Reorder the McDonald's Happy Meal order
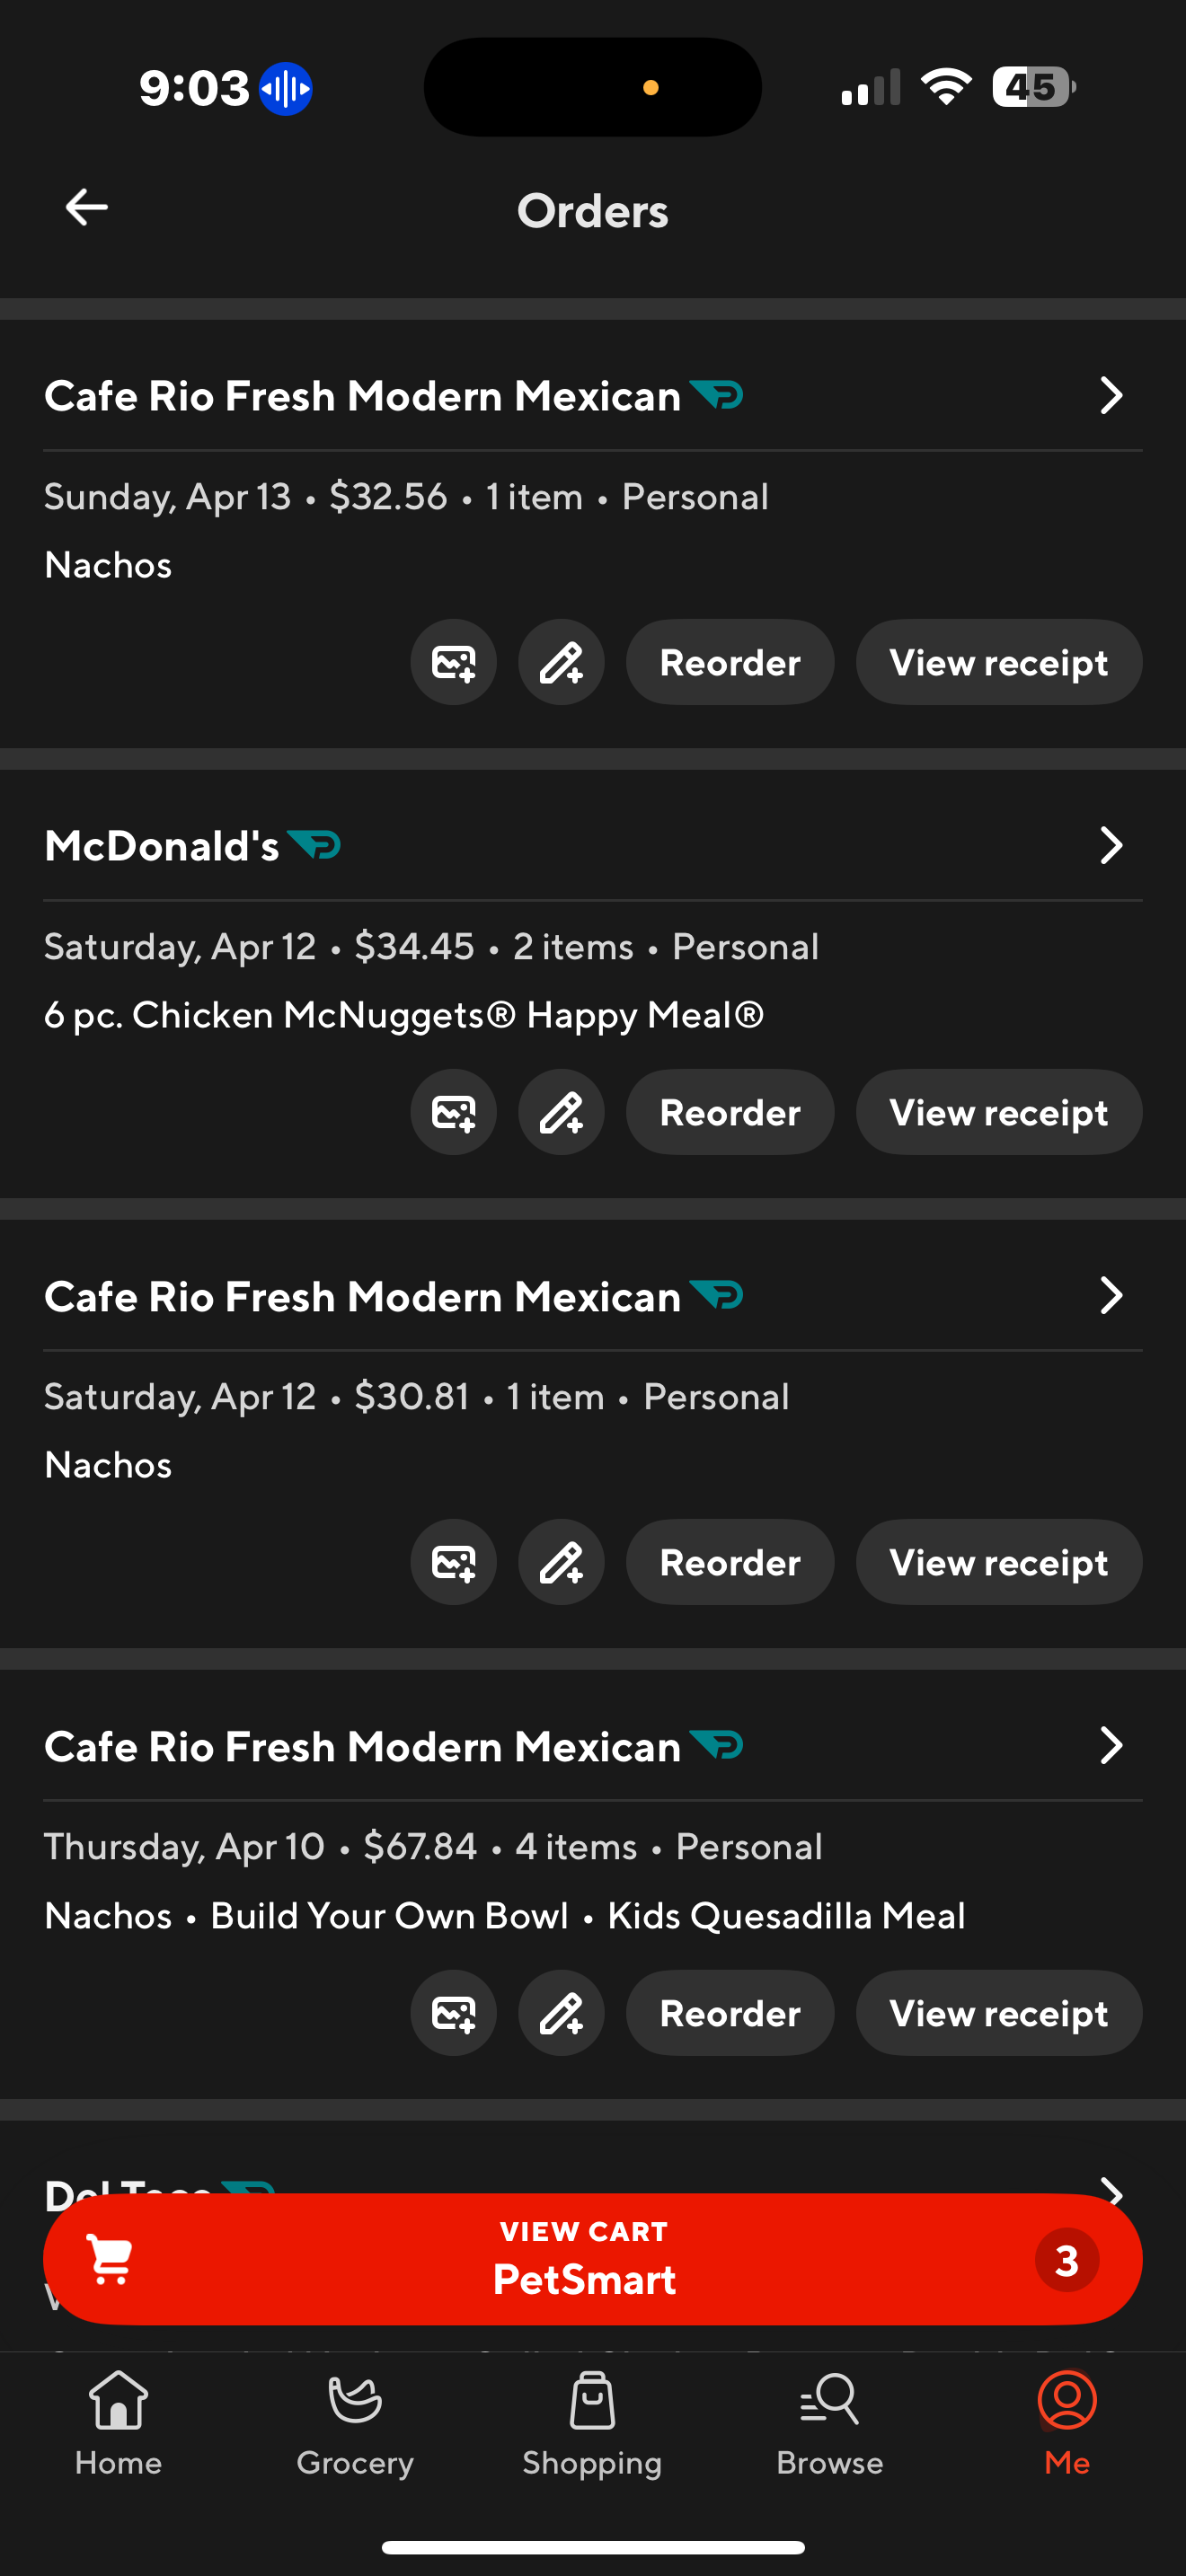 click(x=729, y=1112)
